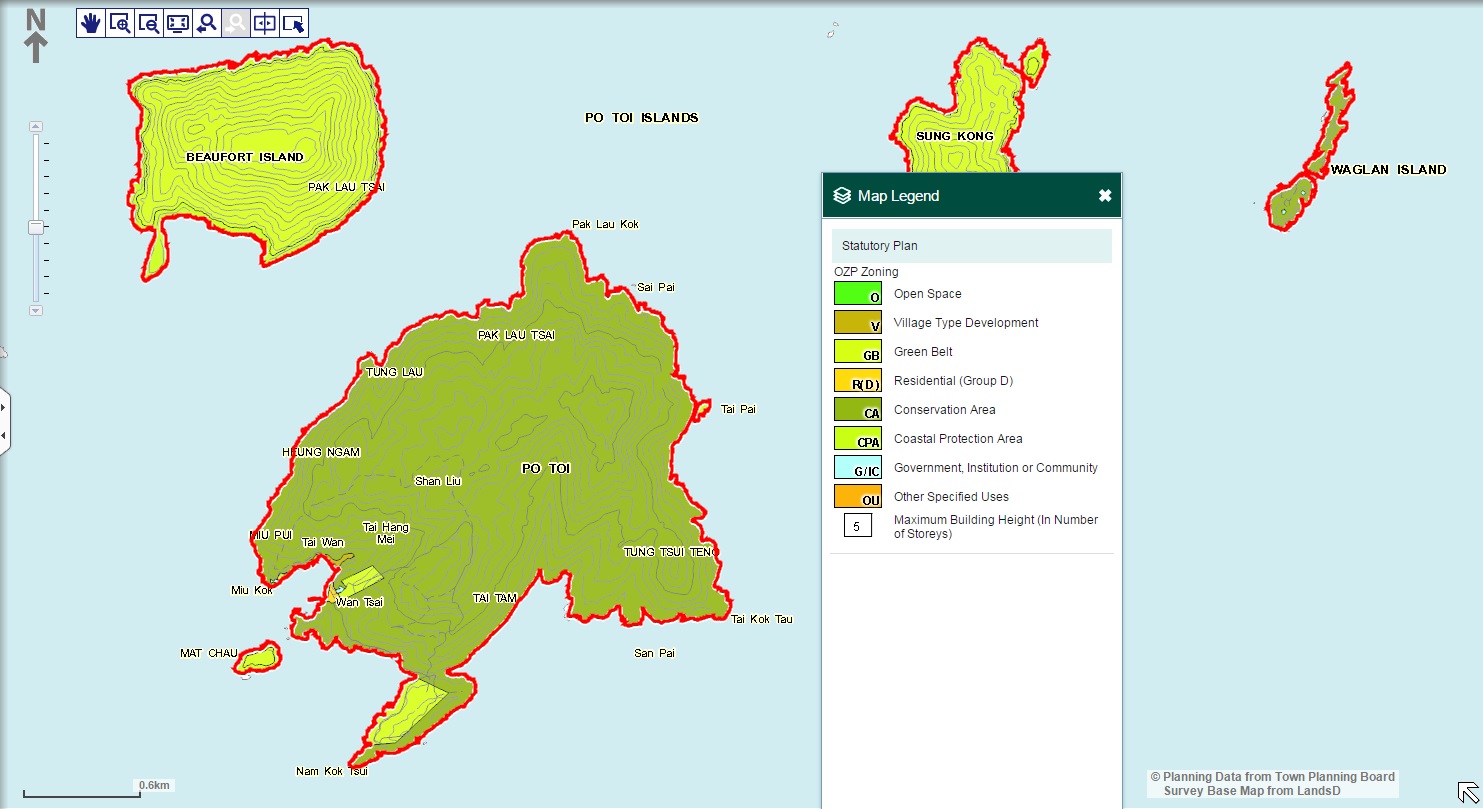The height and width of the screenshot is (809, 1483).
Task: Activate the zoom-in box tool
Action: (120, 24)
